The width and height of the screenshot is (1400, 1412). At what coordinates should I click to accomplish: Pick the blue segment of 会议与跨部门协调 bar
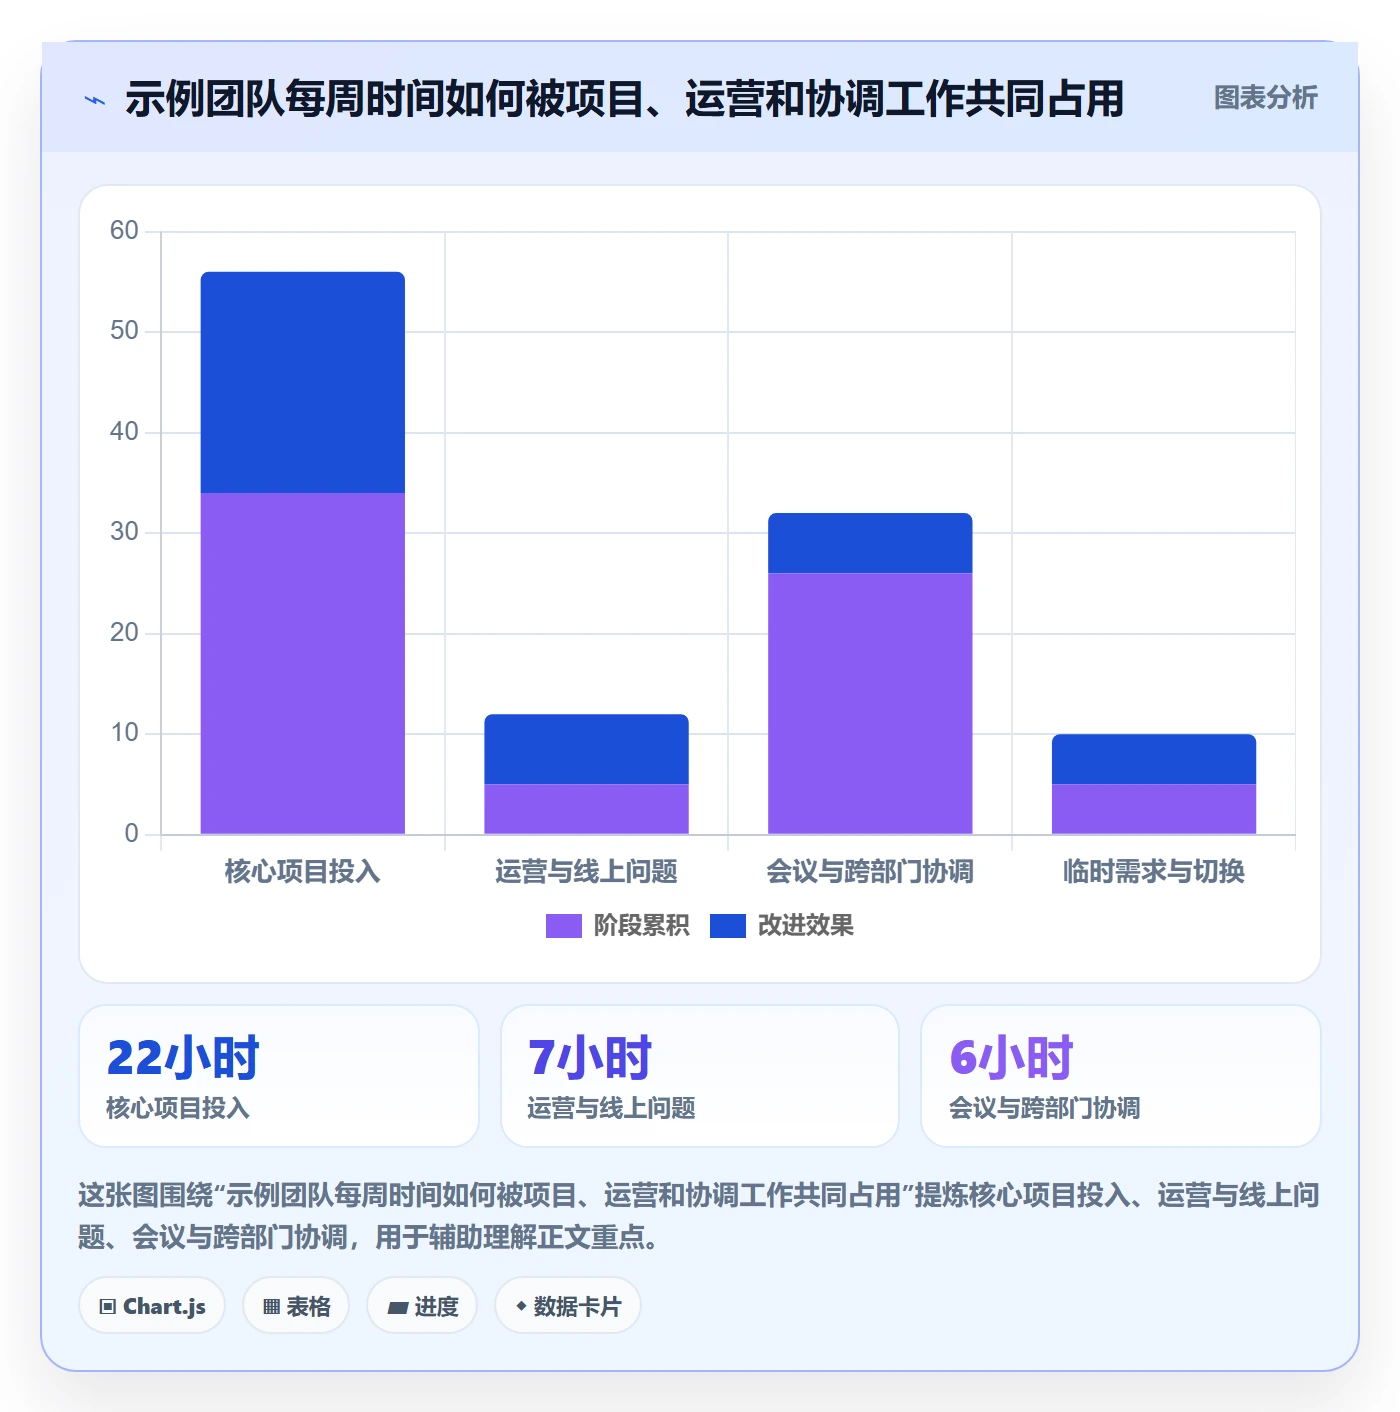click(870, 543)
